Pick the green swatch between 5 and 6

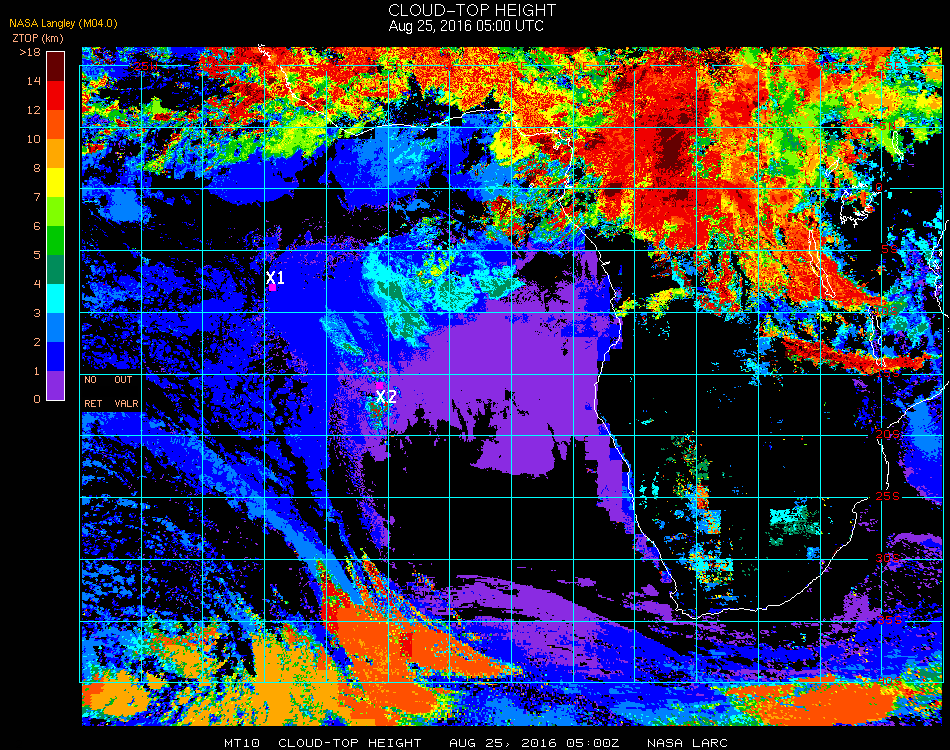(55, 241)
